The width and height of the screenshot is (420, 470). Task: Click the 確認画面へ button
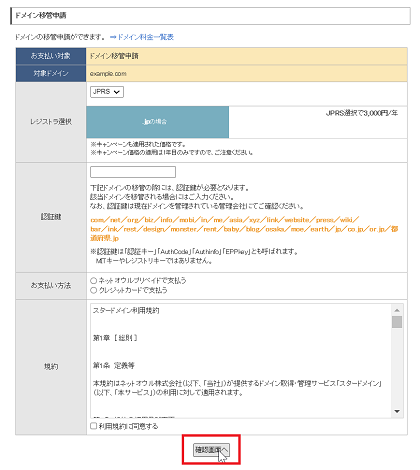click(211, 450)
